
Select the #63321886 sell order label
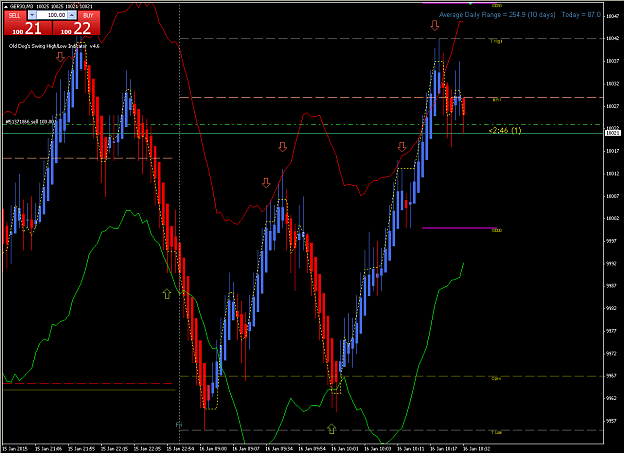tap(30, 122)
